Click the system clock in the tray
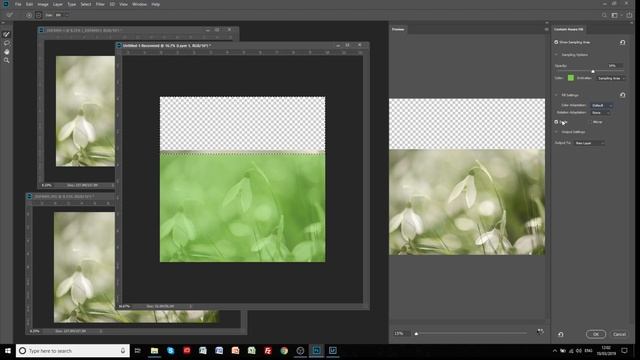 (606, 351)
